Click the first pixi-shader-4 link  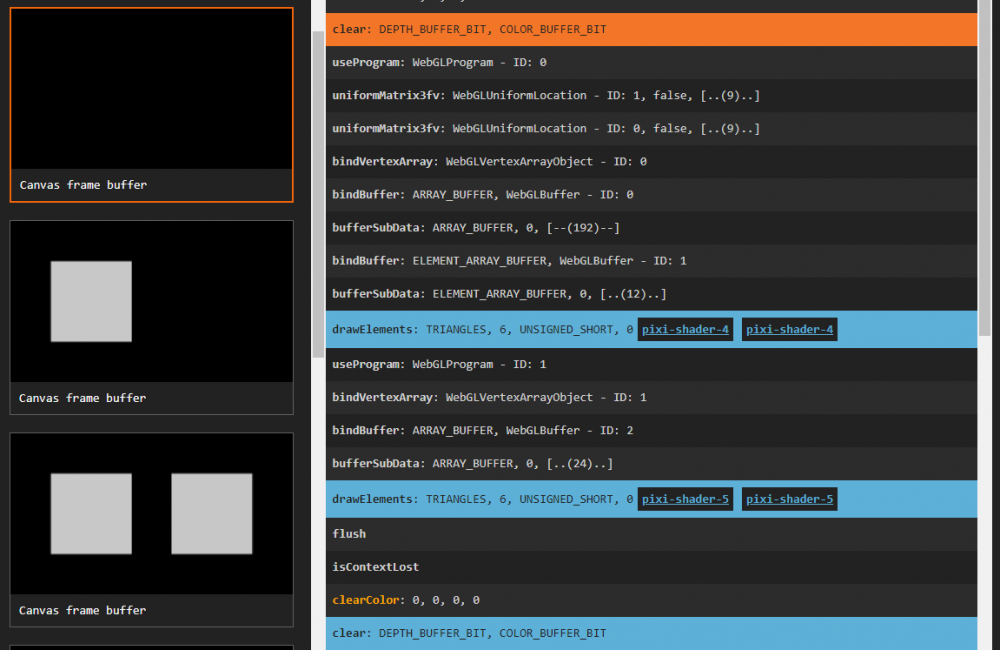685,330
